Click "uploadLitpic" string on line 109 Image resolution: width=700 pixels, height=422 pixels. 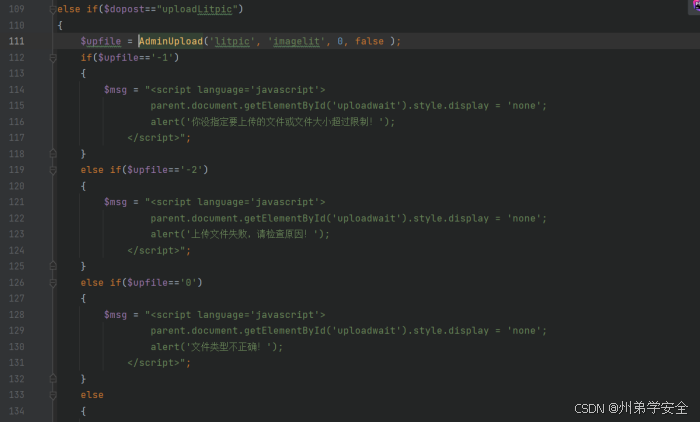tap(197, 9)
